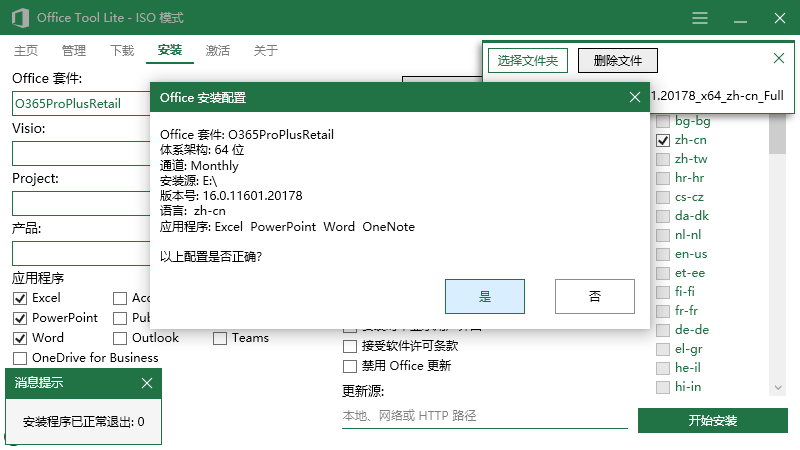Minimize the Office Tool Lite window

pos(739,18)
